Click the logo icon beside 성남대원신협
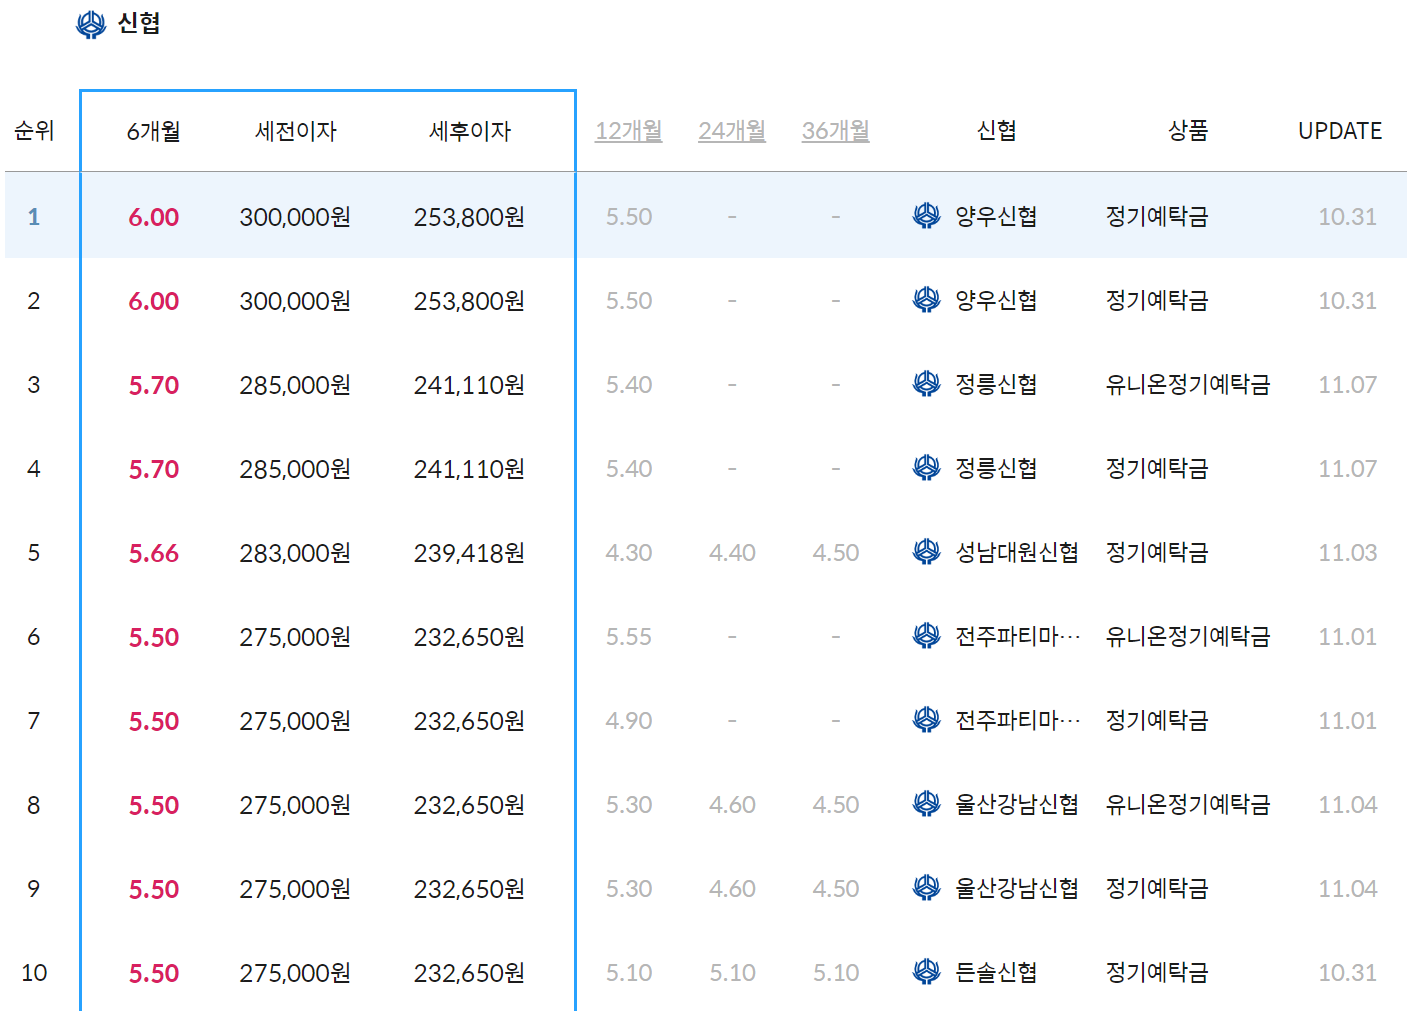The height and width of the screenshot is (1011, 1409). tap(927, 552)
